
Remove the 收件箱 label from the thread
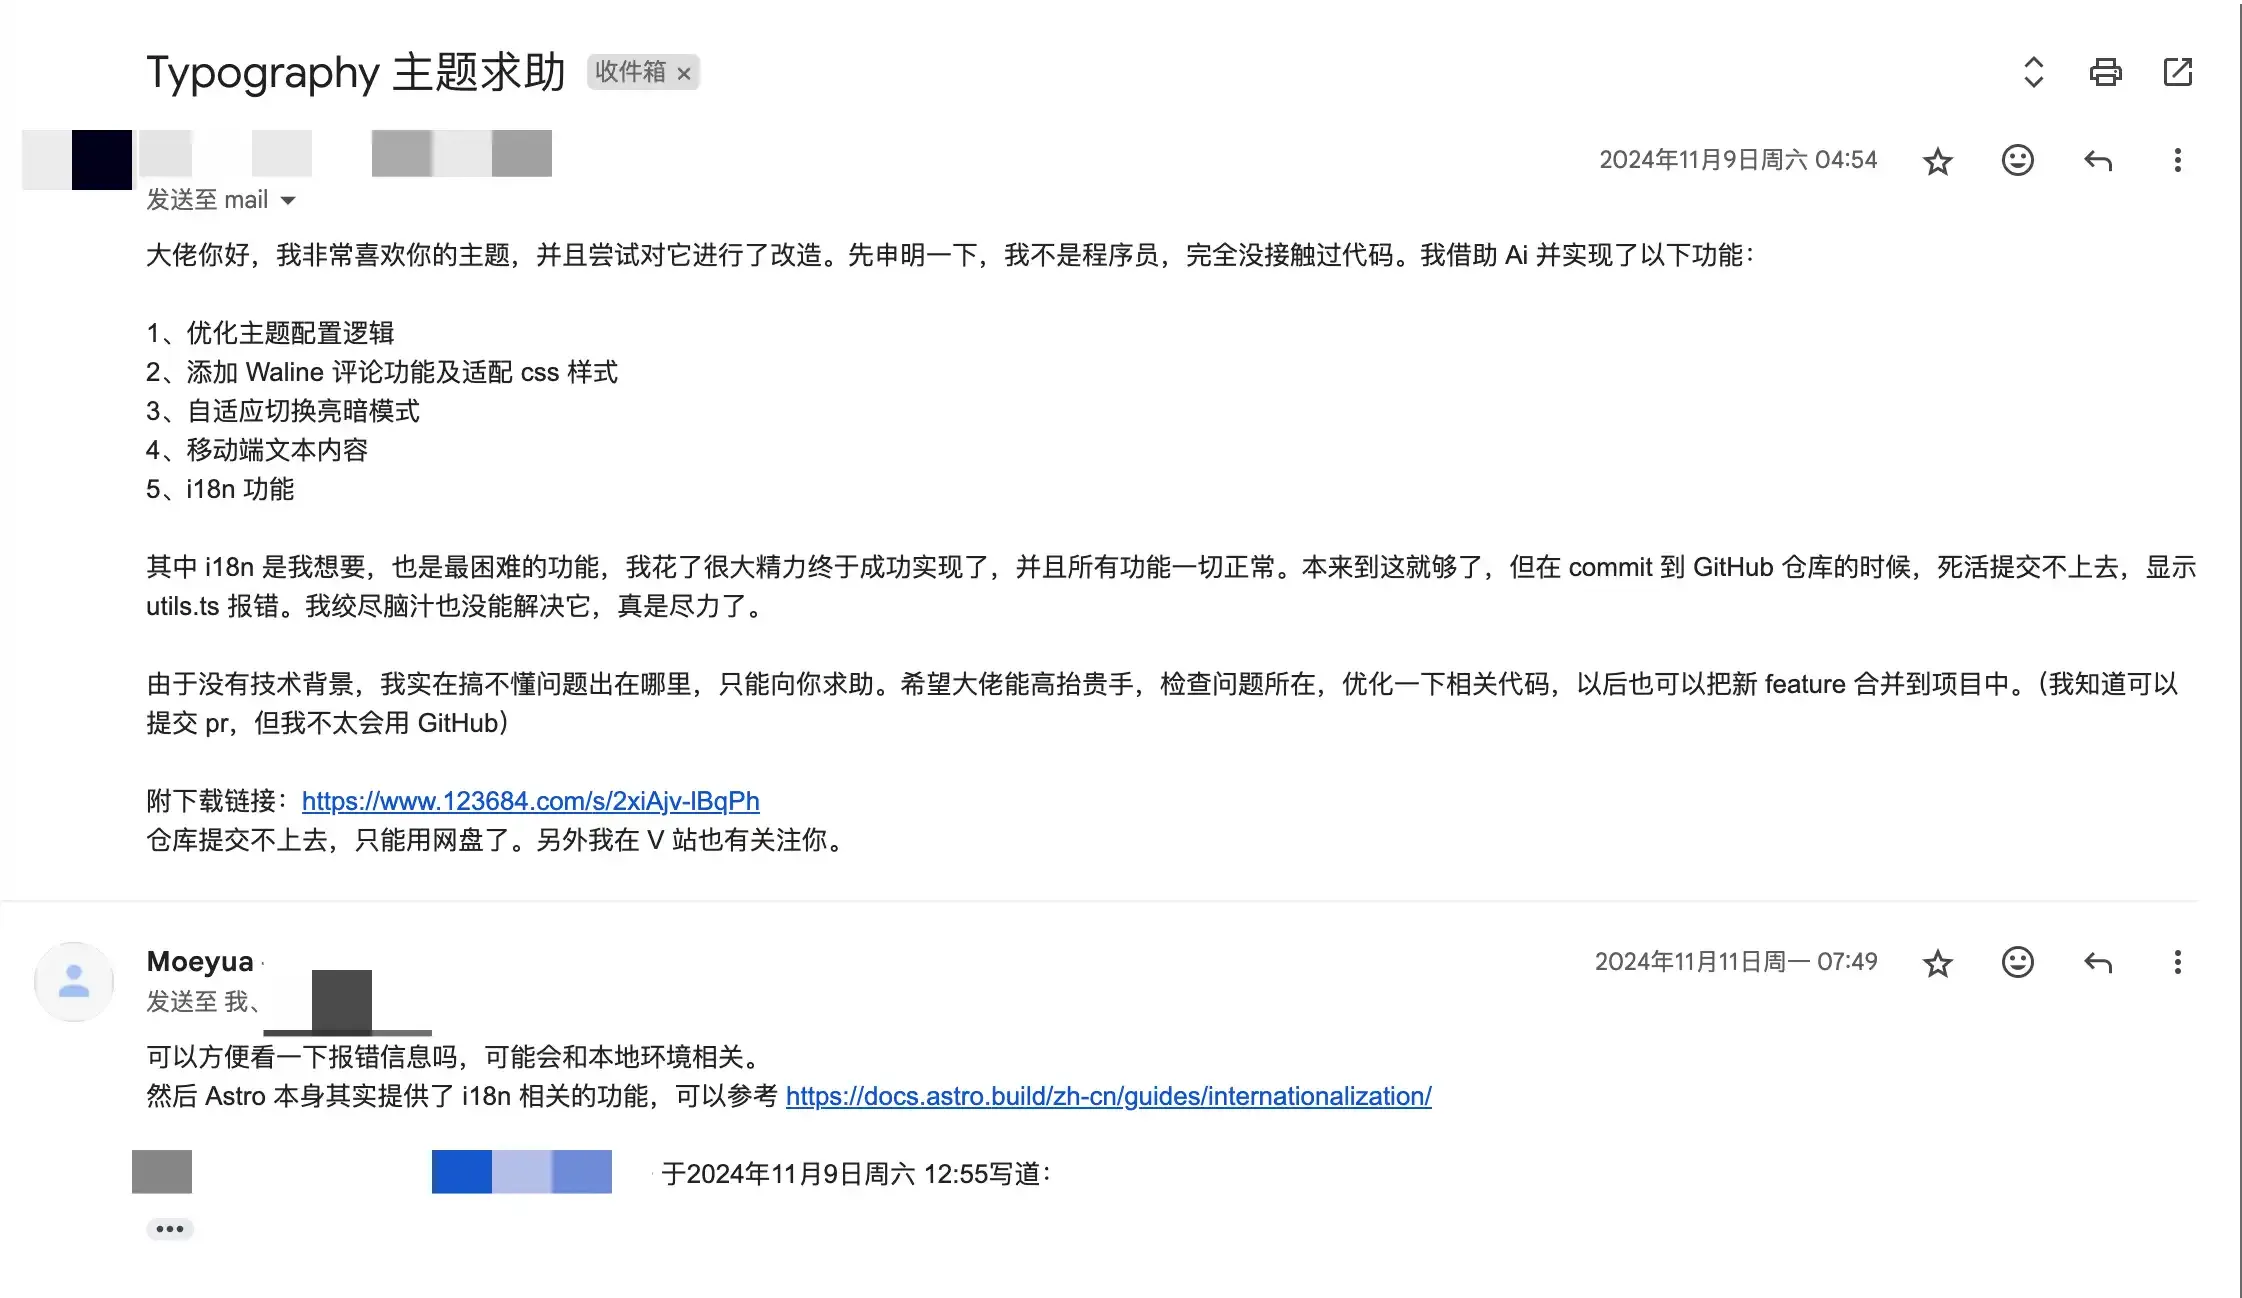[684, 73]
